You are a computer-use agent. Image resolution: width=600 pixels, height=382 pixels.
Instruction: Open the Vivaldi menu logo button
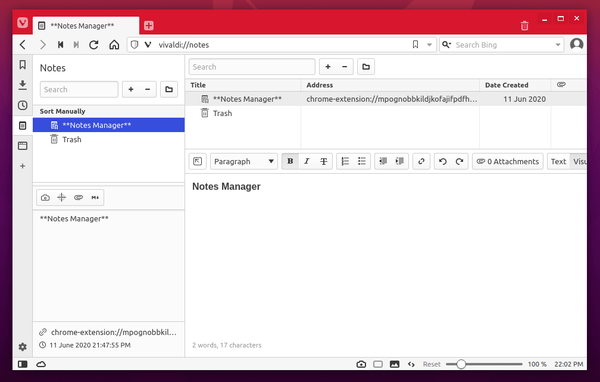coord(23,23)
